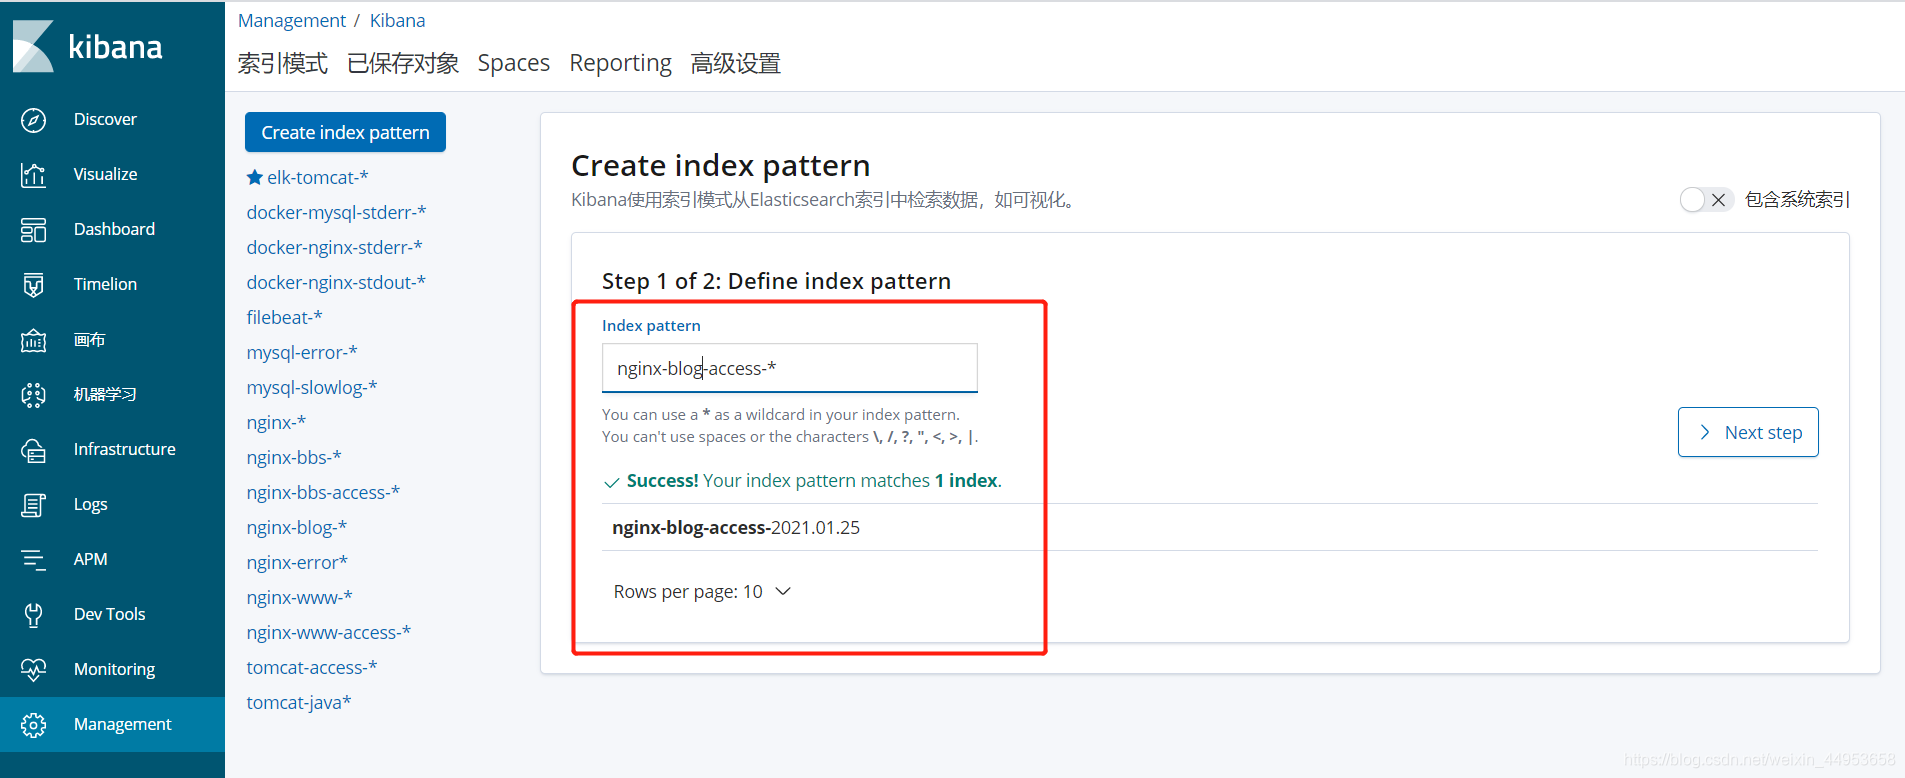Open Logs sidebar icon
The width and height of the screenshot is (1905, 778).
click(33, 505)
